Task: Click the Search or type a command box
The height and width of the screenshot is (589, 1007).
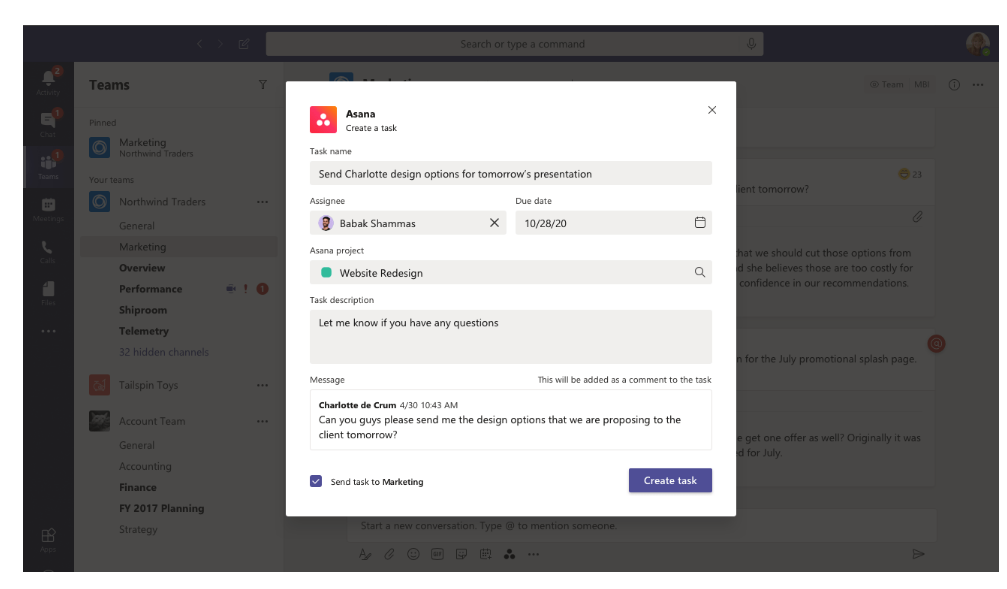Action: coord(514,44)
